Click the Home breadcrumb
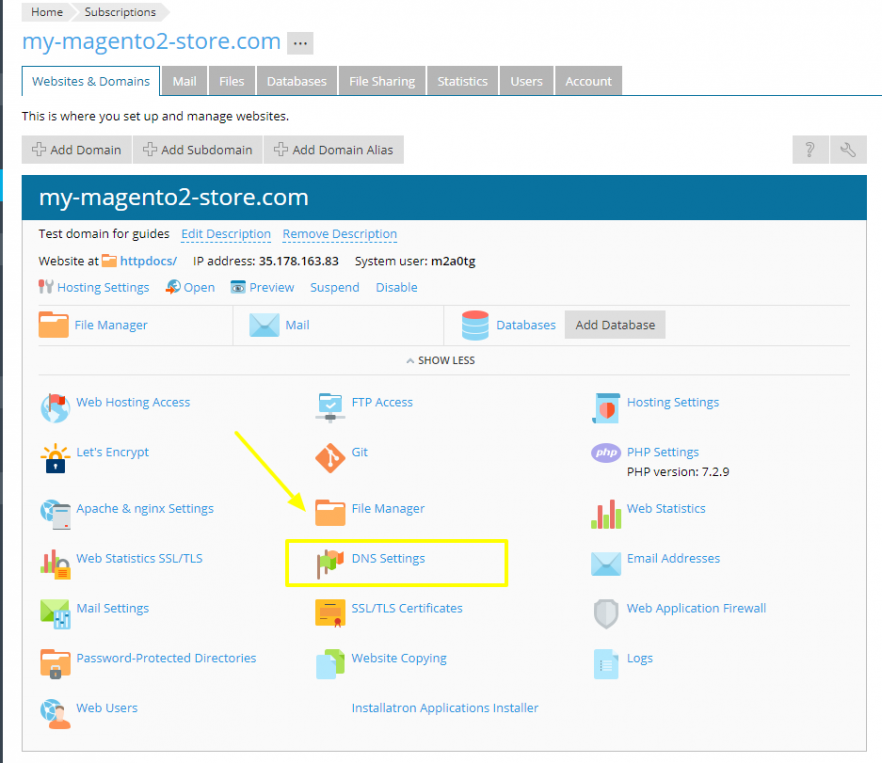 (47, 12)
